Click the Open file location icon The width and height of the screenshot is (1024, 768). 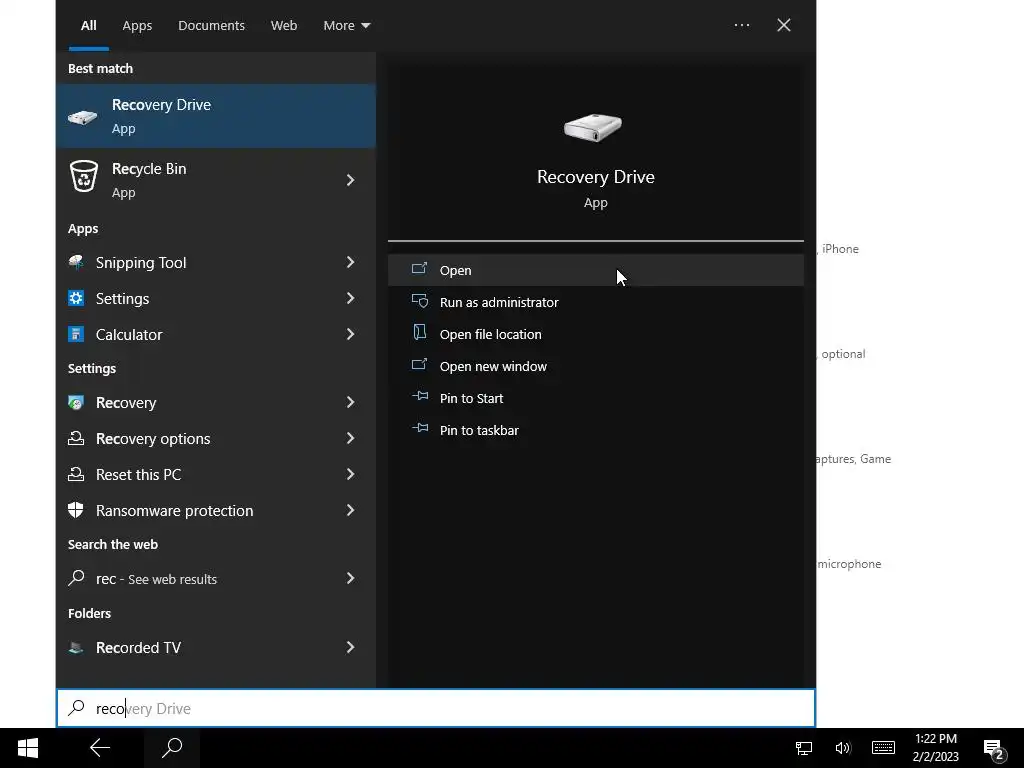pyautogui.click(x=419, y=332)
